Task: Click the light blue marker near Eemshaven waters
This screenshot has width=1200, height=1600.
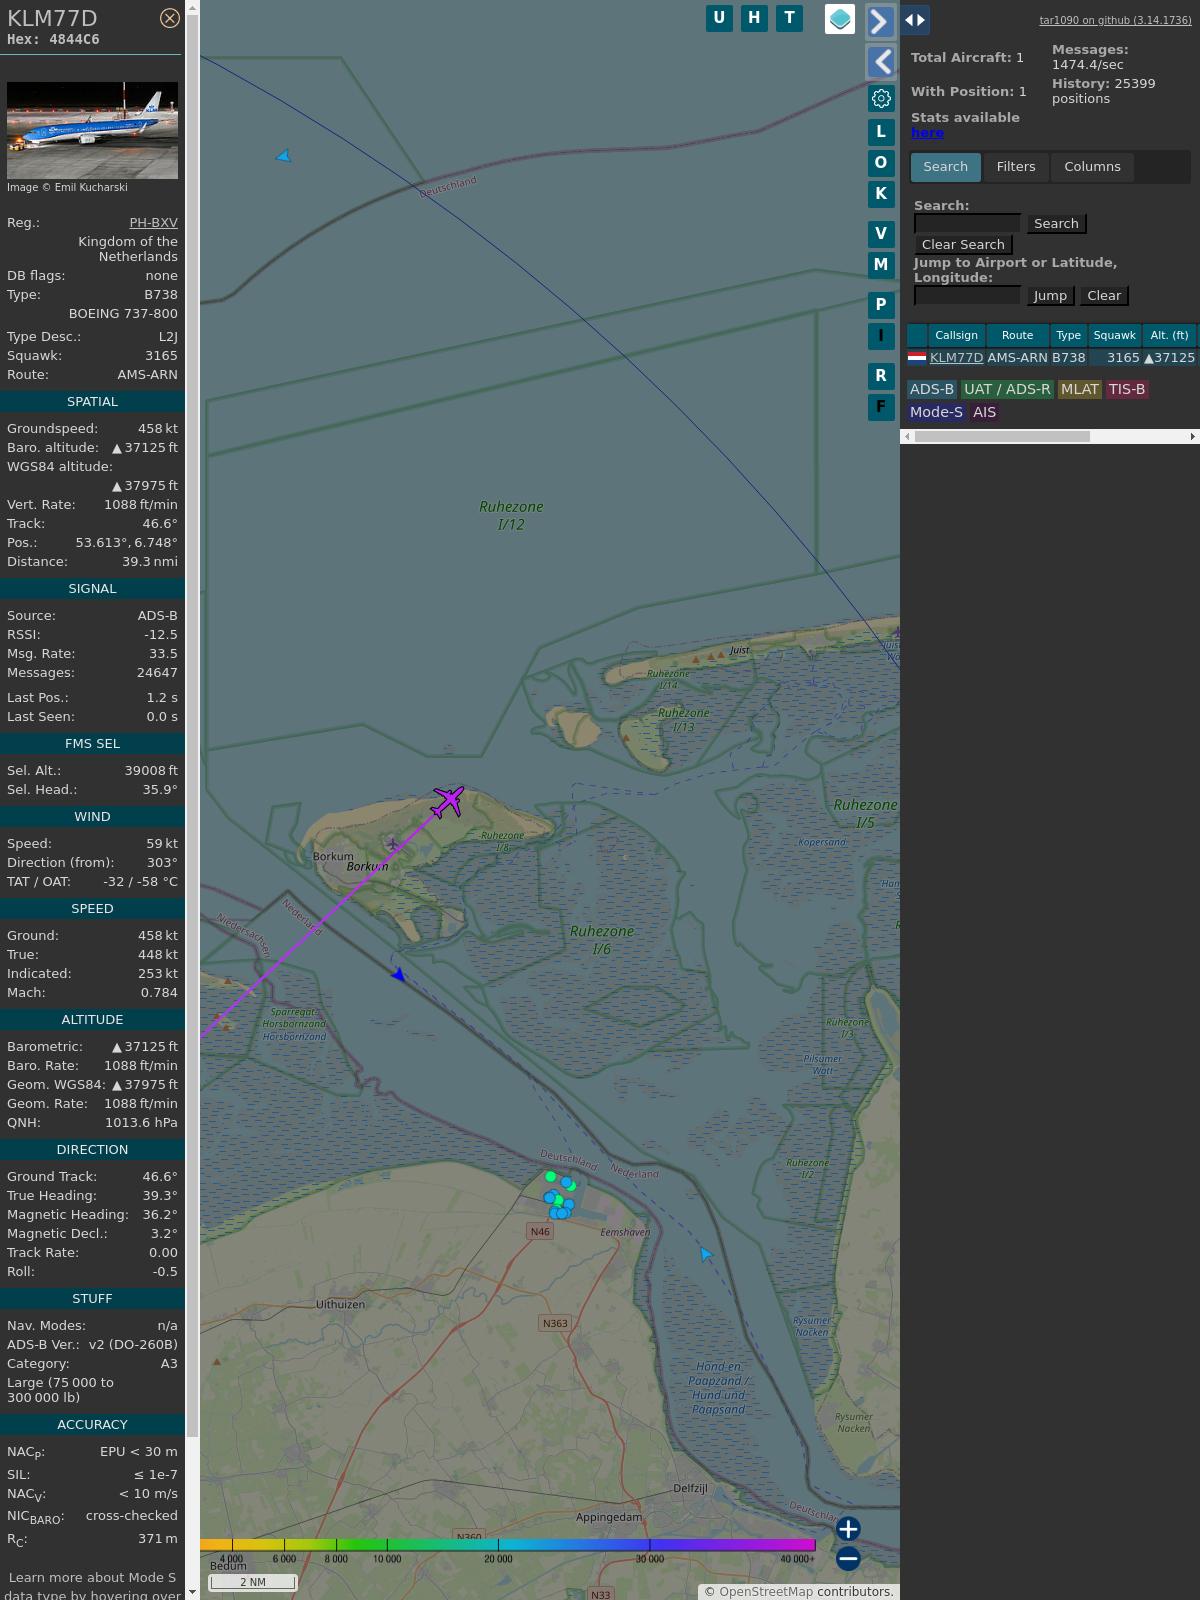Action: point(707,1254)
